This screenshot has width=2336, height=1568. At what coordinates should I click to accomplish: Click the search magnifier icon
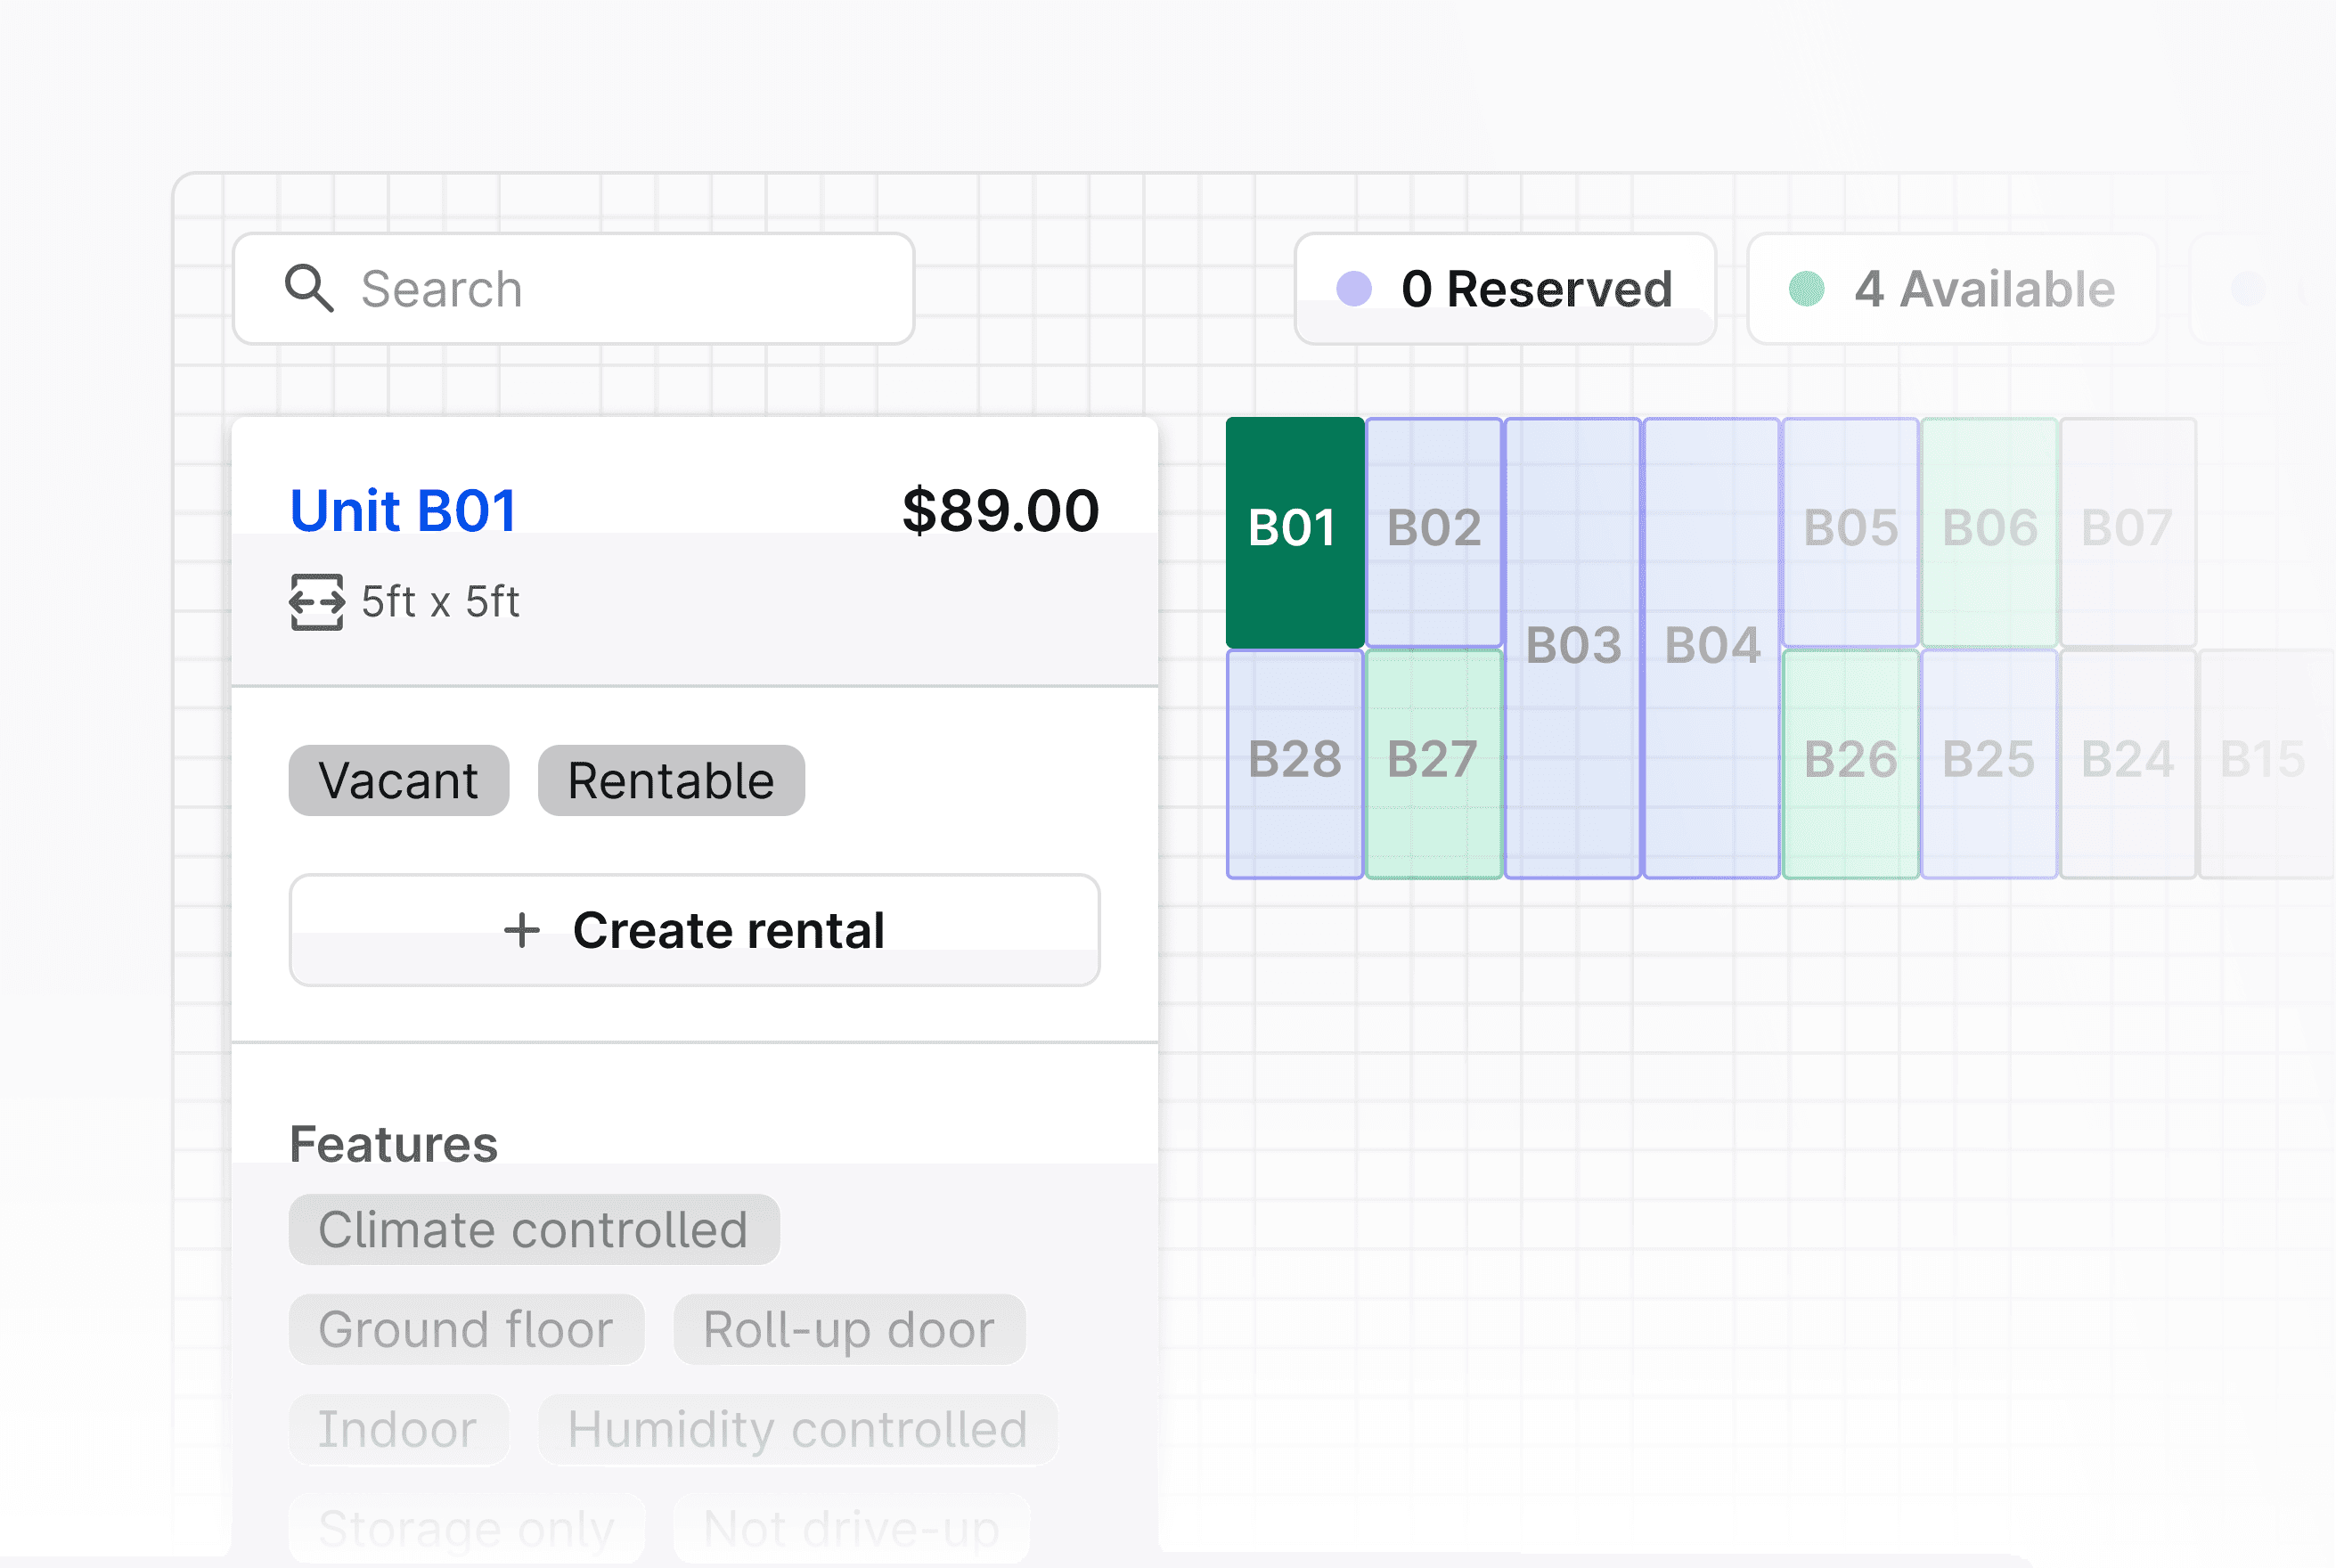point(308,289)
